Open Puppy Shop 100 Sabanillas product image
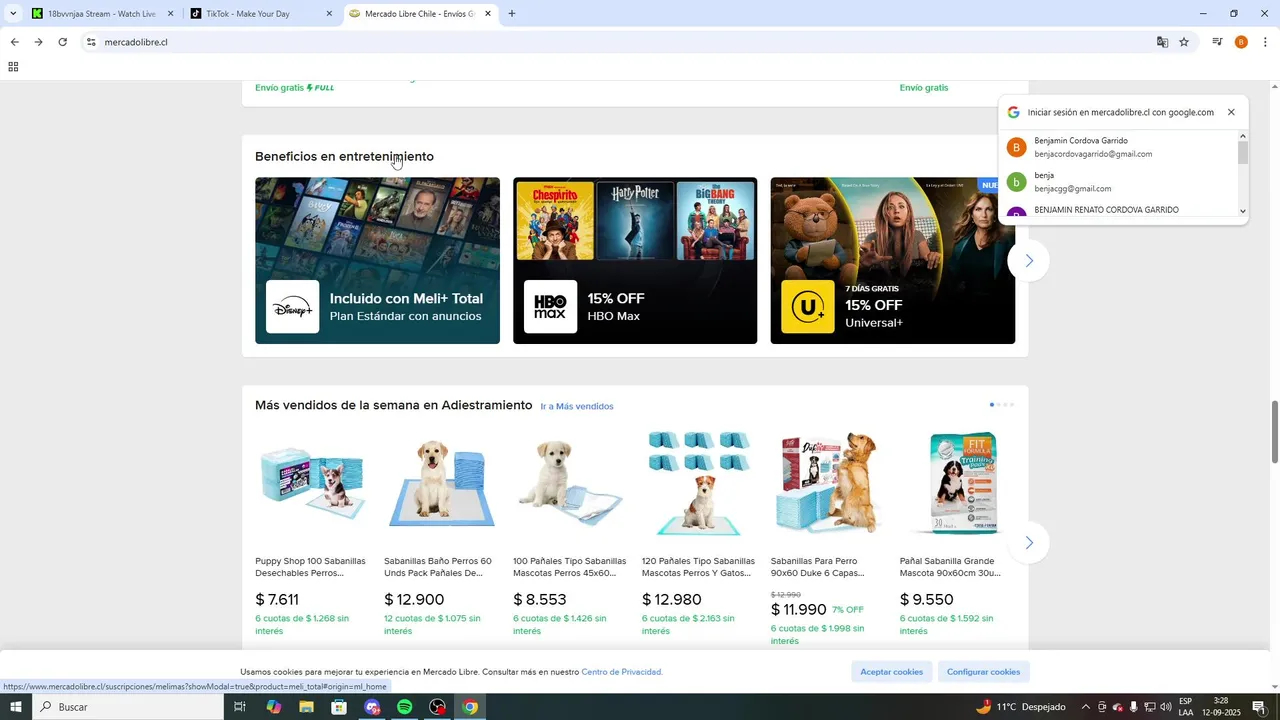 tap(312, 485)
